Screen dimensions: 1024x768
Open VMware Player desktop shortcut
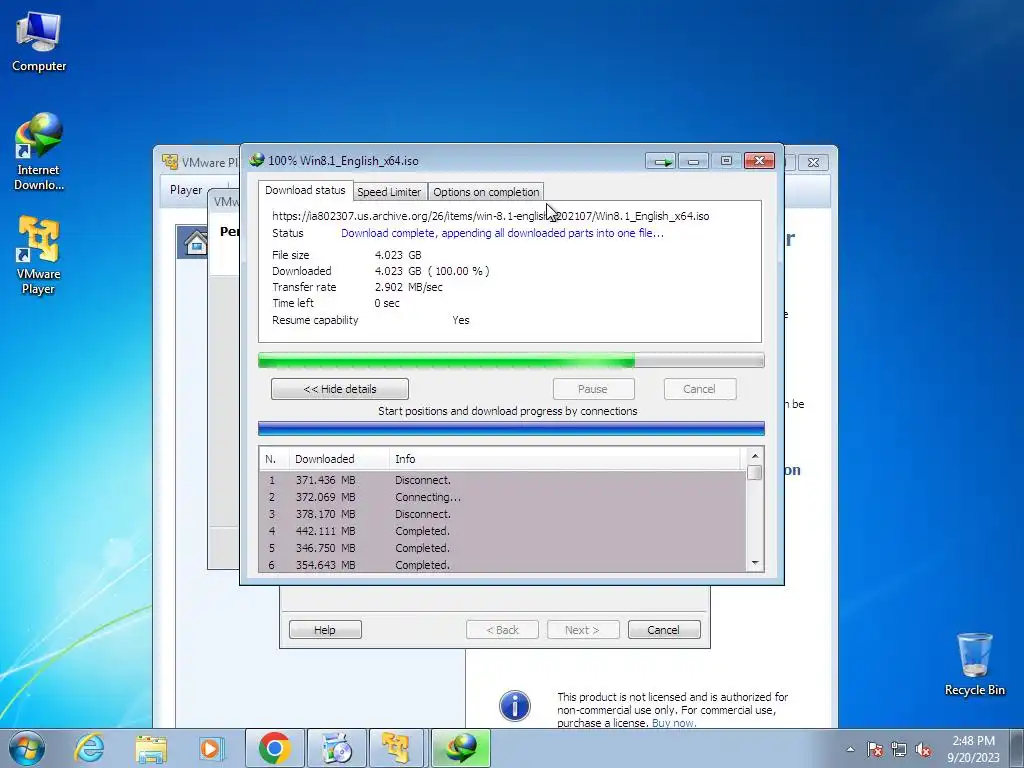39,255
